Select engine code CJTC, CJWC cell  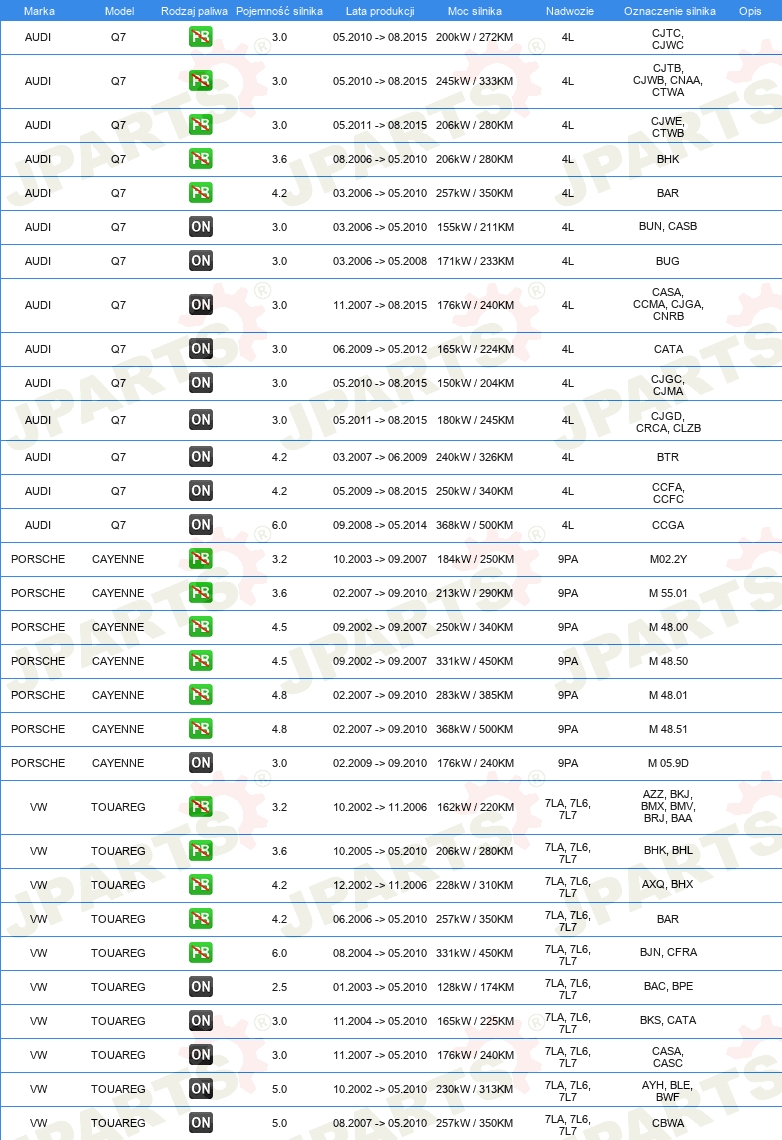[x=668, y=39]
